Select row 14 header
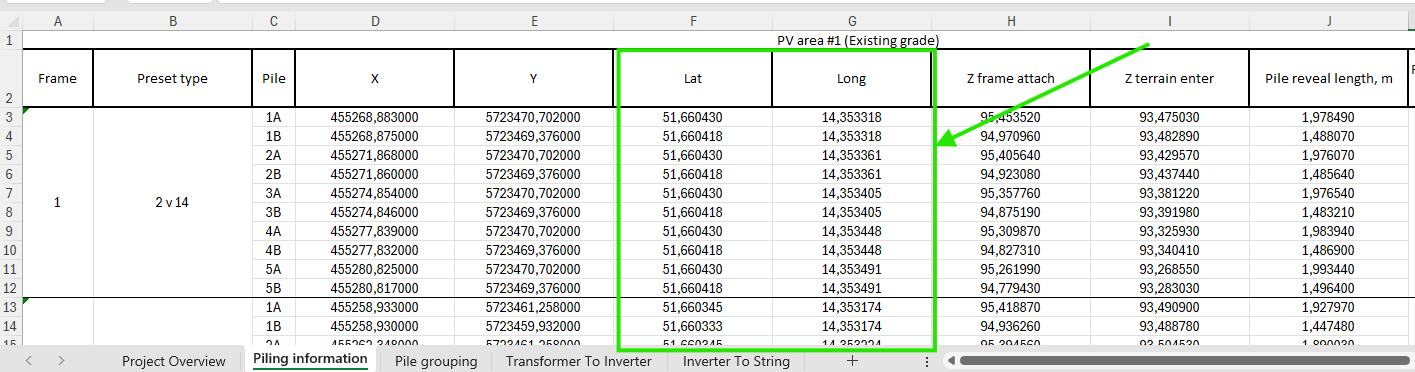Screen dimensions: 1415x372 click(x=10, y=326)
